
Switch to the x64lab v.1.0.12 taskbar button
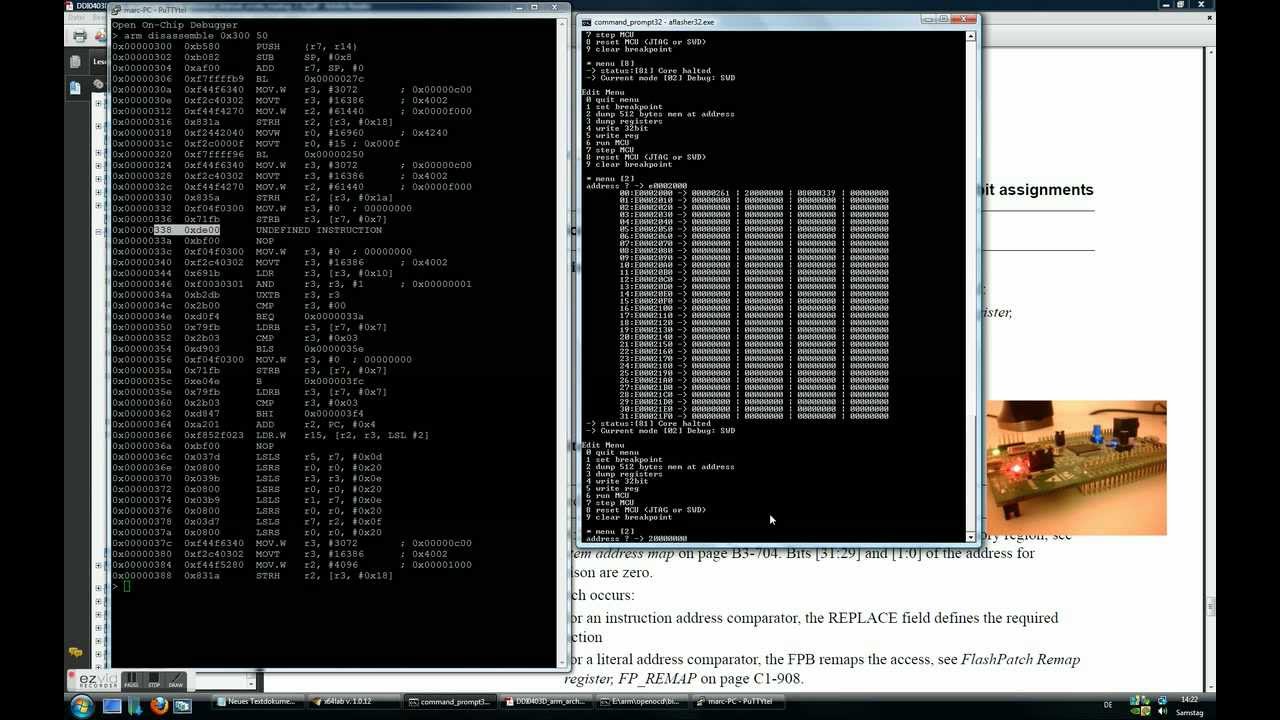tap(350, 702)
